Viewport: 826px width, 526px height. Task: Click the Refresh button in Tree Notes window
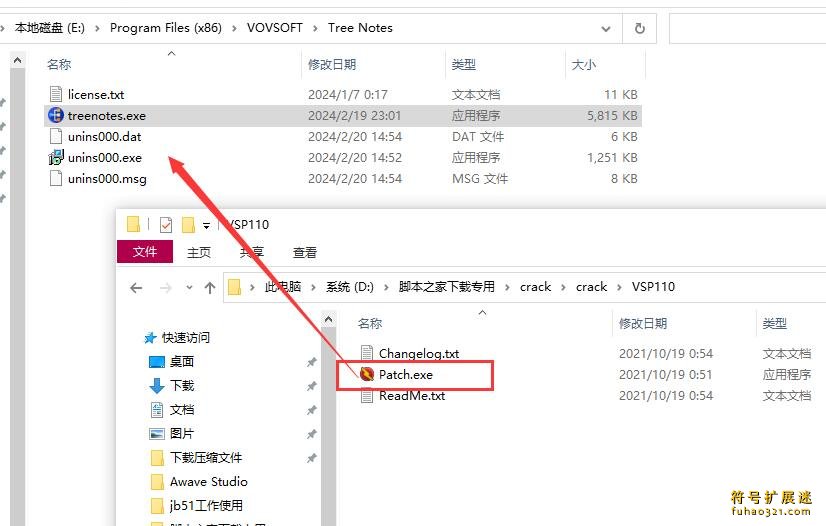click(640, 28)
